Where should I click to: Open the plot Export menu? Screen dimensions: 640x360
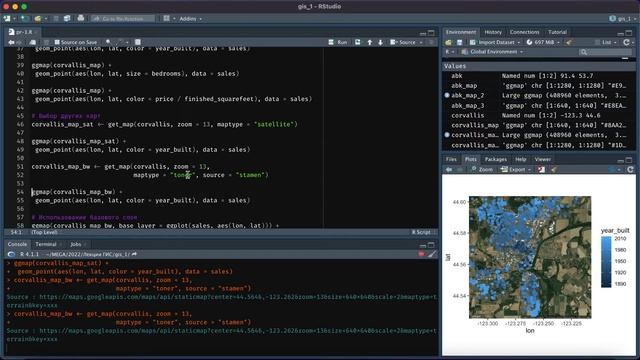515,169
